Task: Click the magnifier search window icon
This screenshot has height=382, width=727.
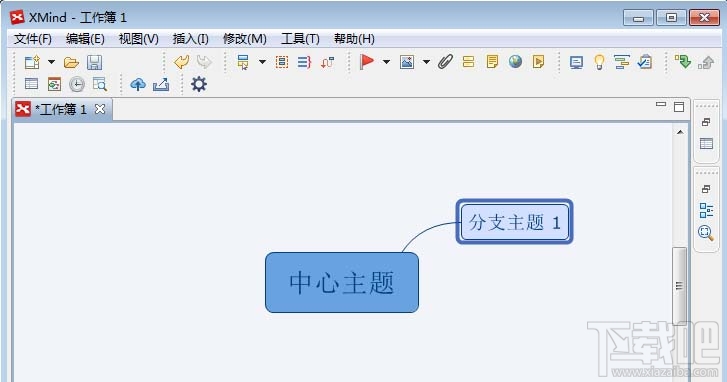Action: [100, 84]
